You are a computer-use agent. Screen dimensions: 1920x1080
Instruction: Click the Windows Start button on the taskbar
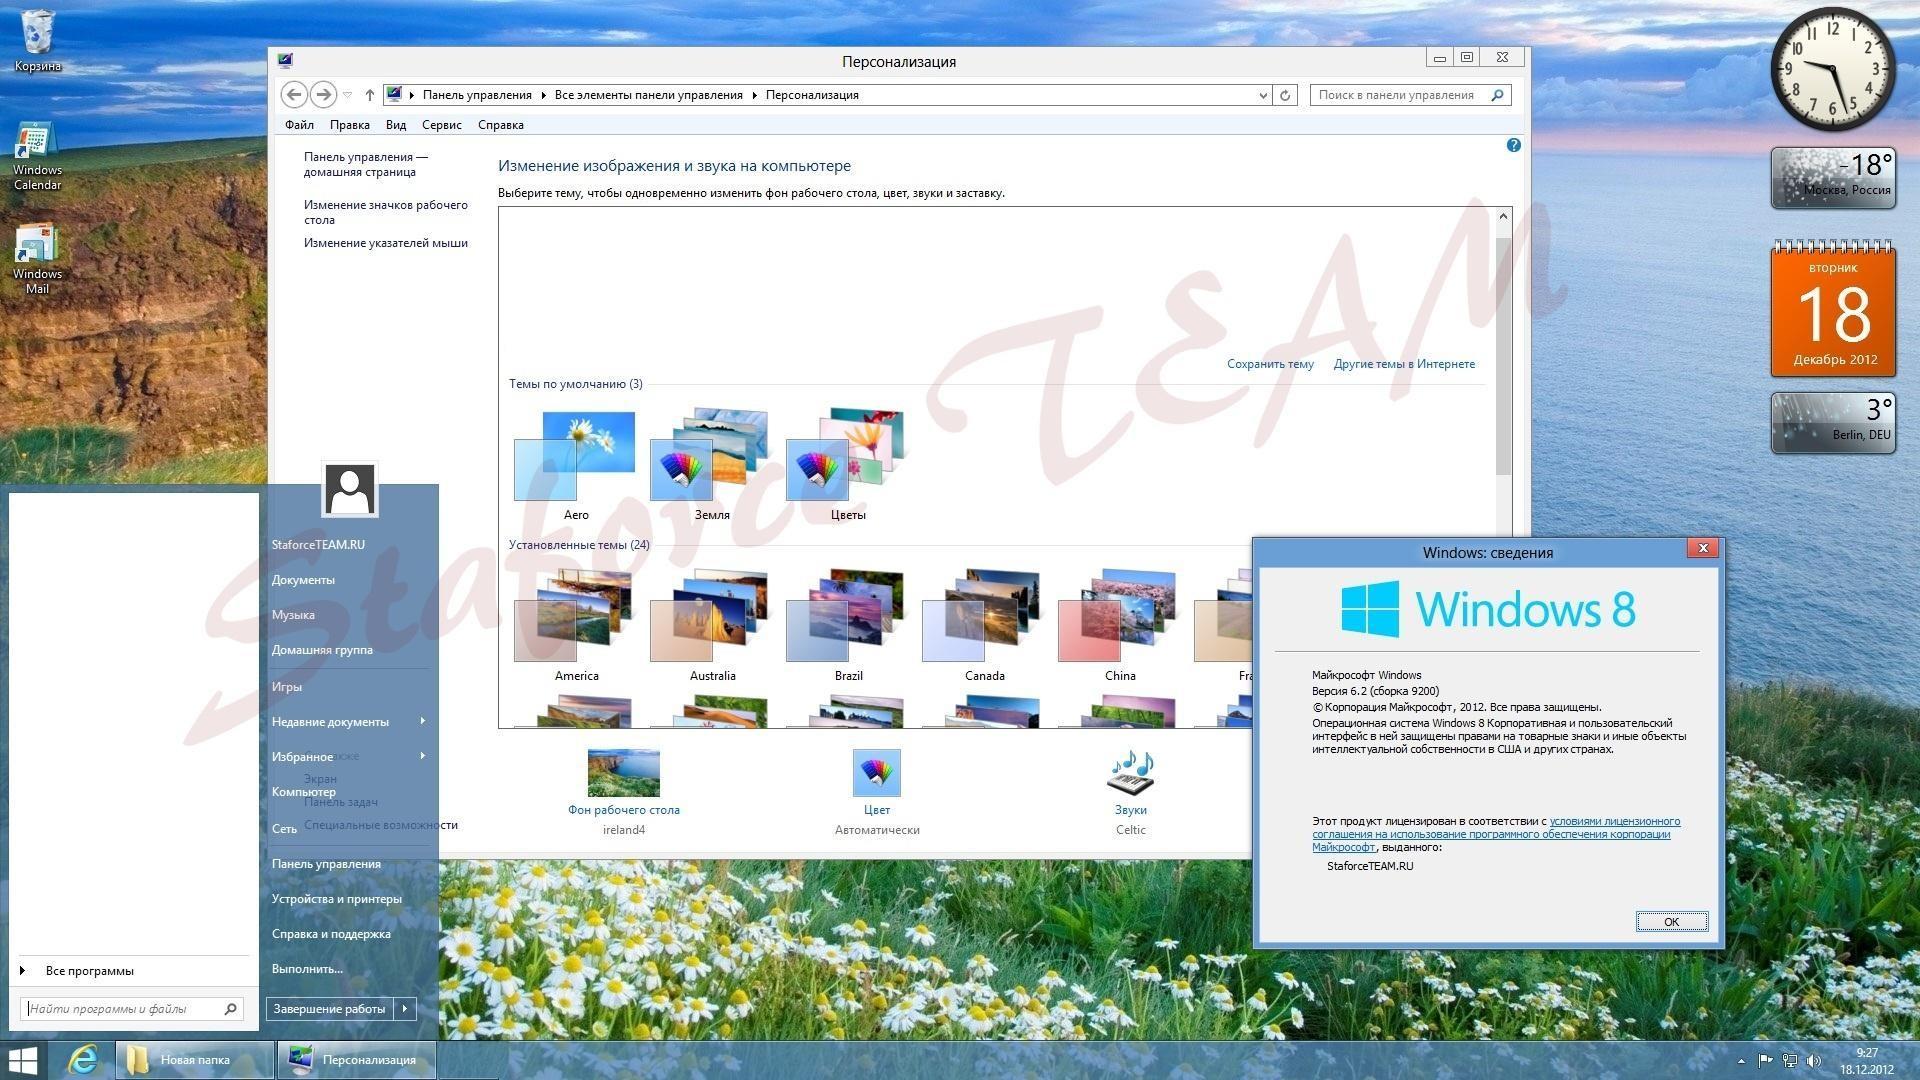pos(23,1060)
